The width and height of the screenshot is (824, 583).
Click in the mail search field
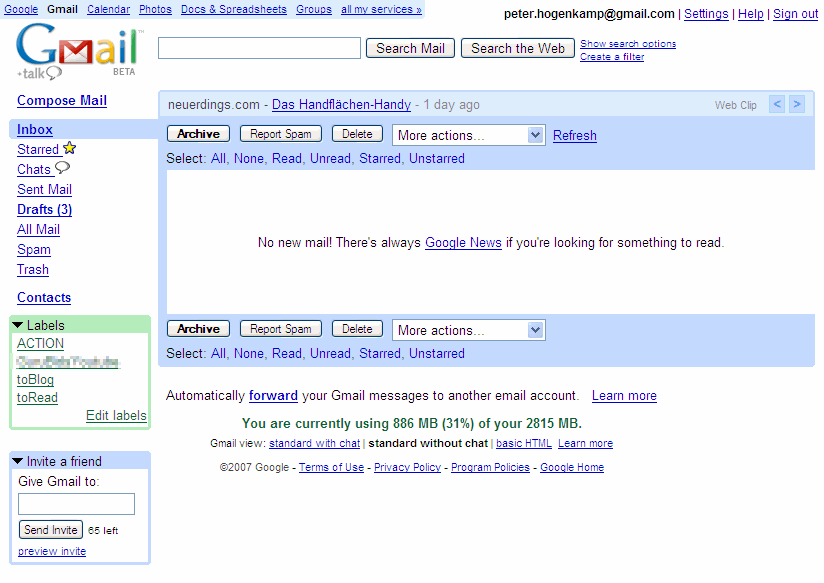pos(259,48)
